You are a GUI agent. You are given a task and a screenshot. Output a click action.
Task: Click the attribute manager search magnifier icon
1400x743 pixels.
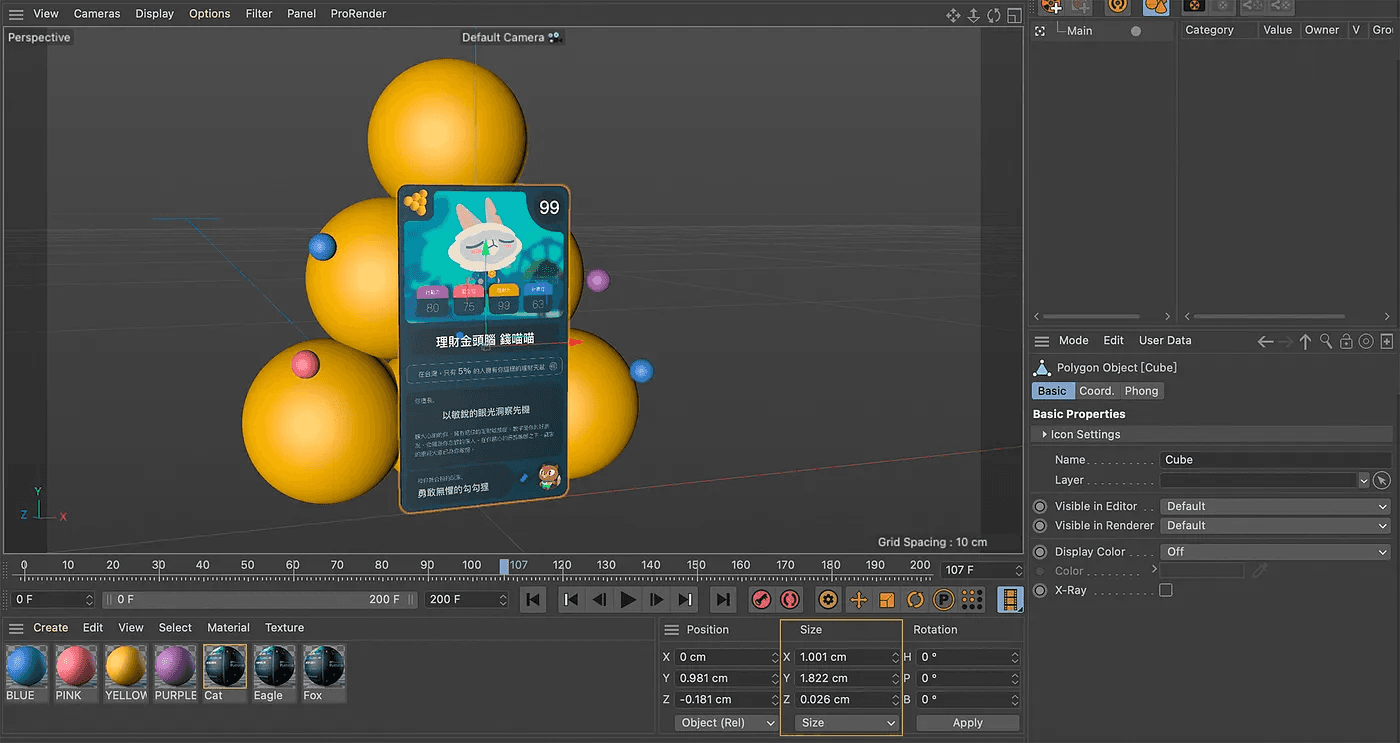[x=1326, y=341]
